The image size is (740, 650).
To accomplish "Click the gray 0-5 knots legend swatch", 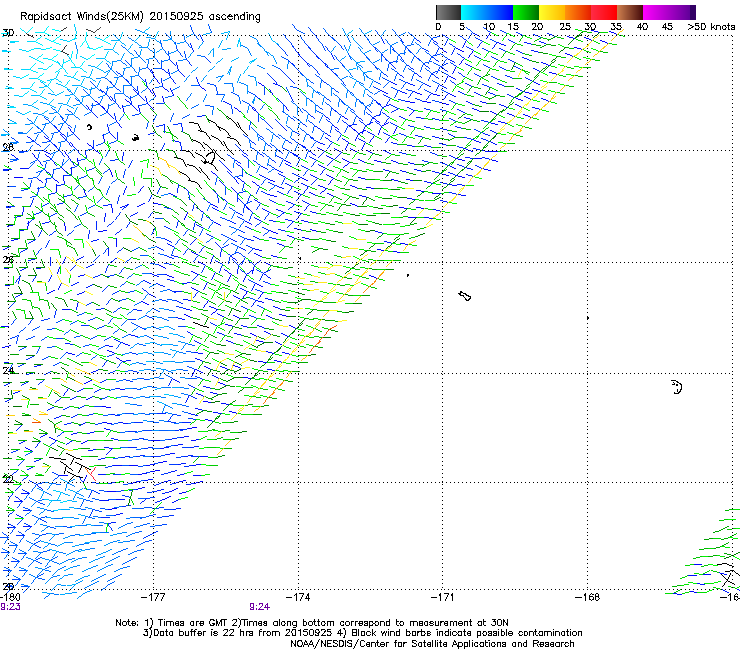I will pos(448,12).
